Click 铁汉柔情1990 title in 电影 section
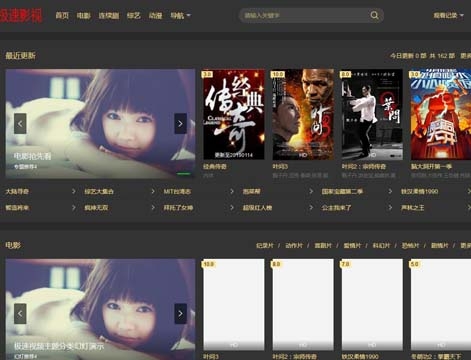This screenshot has width=471, height=360. point(360,356)
